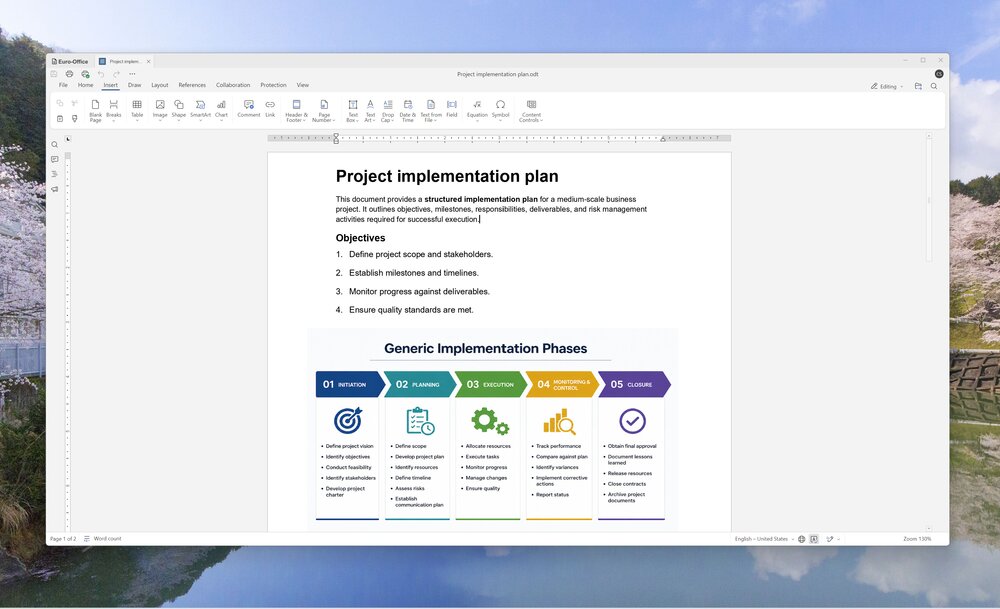
Task: Insert a Field
Action: click(452, 108)
